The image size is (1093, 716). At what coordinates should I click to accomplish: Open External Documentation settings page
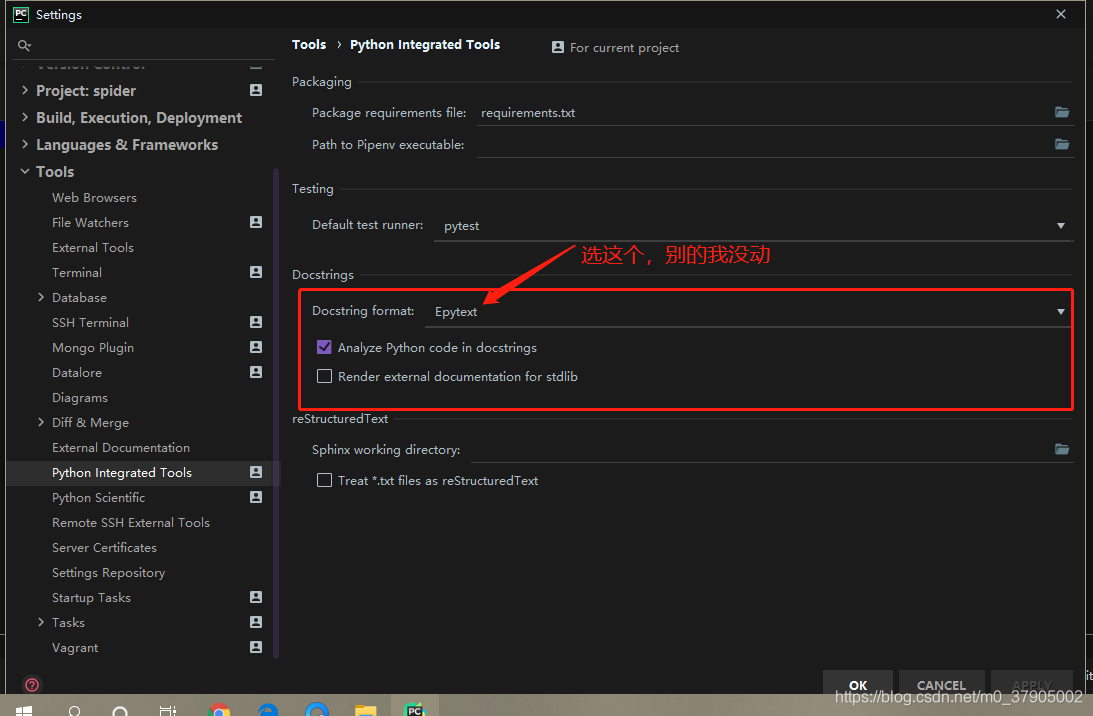[121, 448]
